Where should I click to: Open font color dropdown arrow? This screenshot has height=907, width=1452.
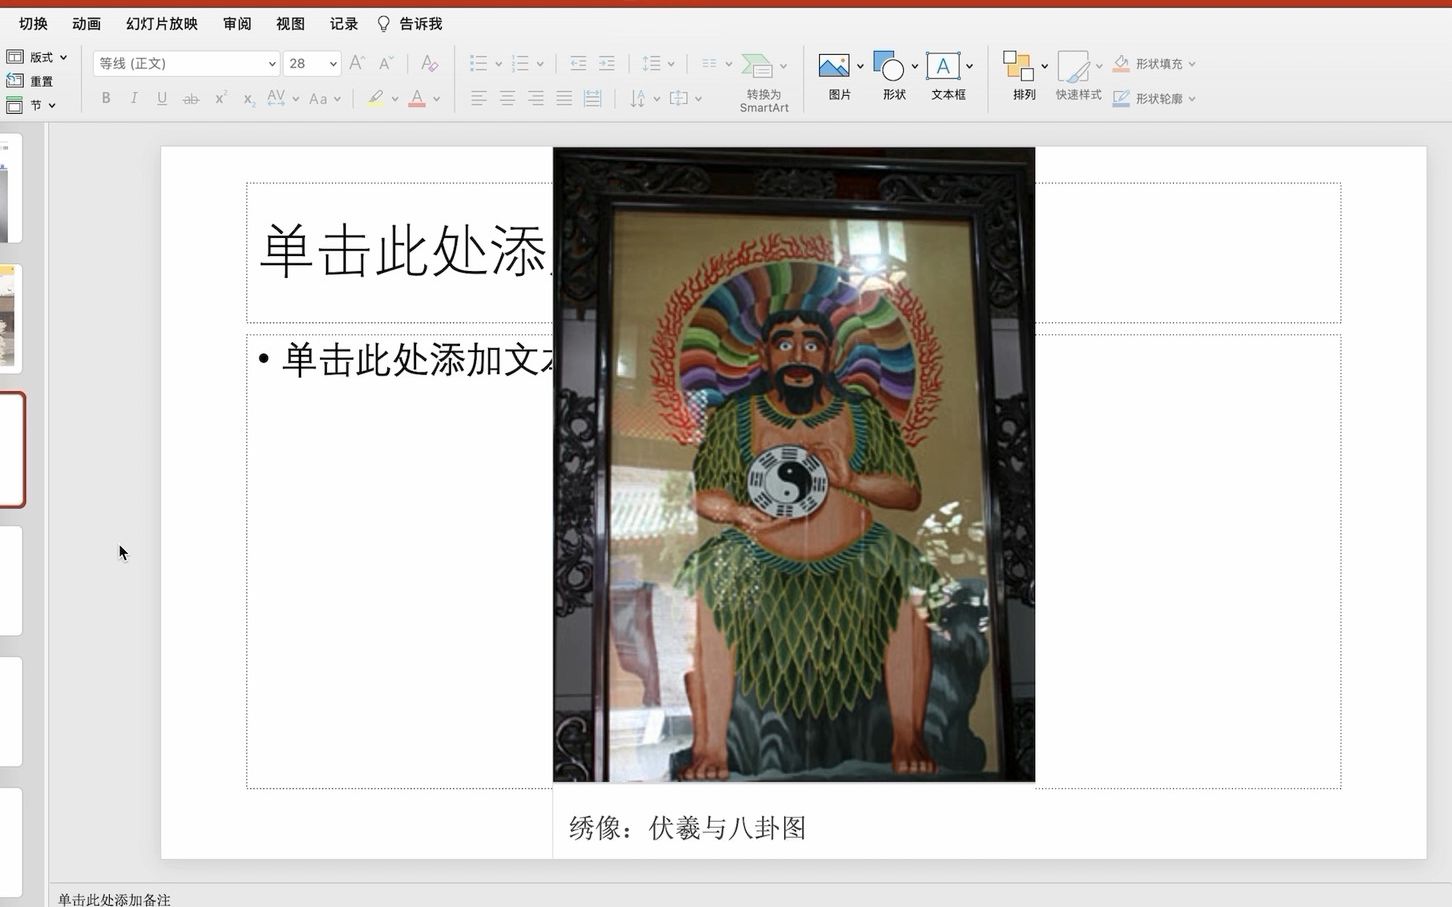[436, 99]
